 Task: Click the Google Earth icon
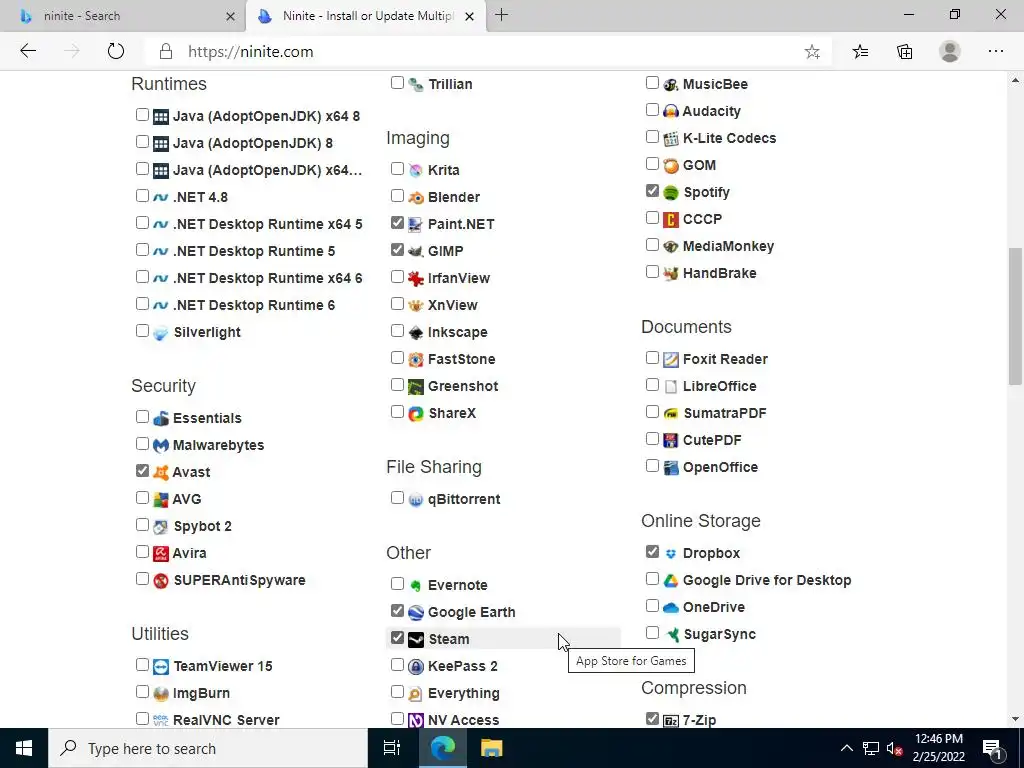[415, 613]
